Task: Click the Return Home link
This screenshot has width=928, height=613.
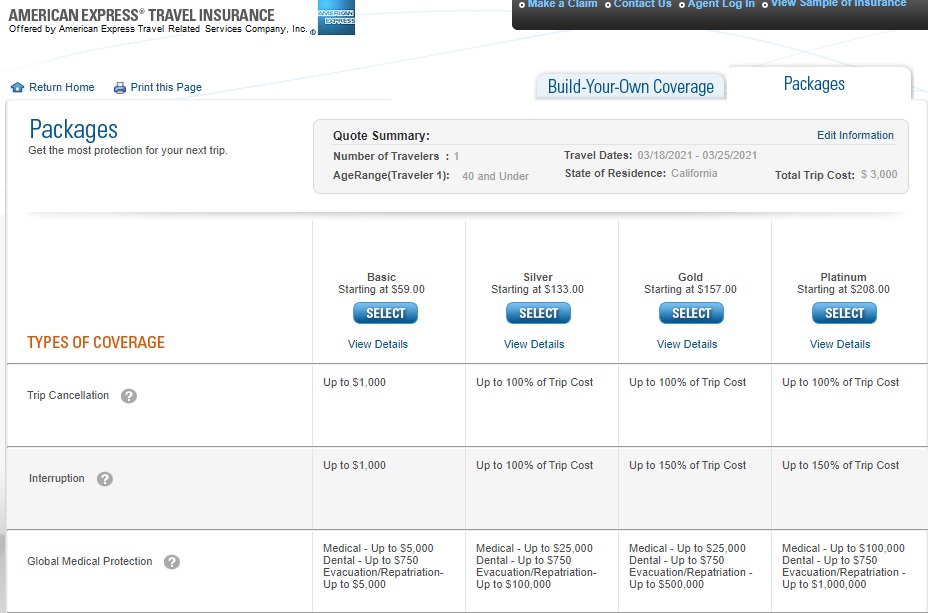Action: click(62, 88)
